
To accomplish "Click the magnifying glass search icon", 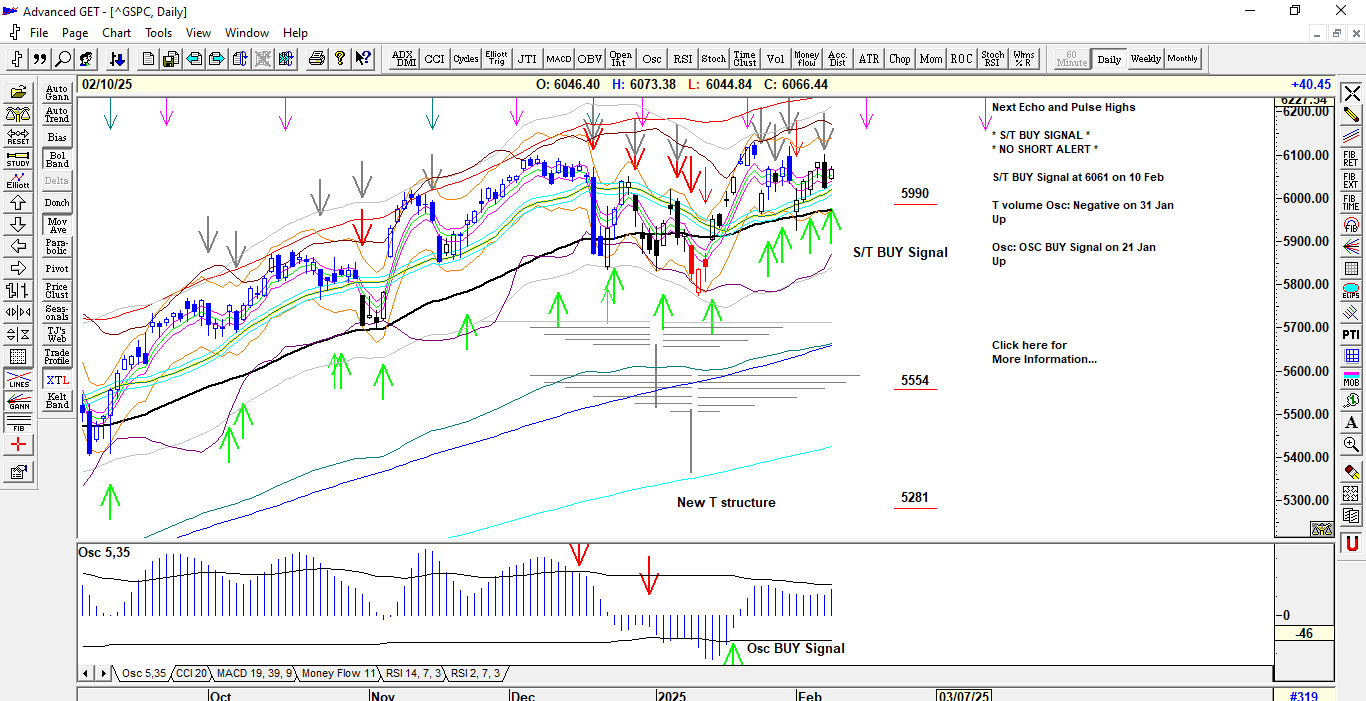I will coord(63,59).
